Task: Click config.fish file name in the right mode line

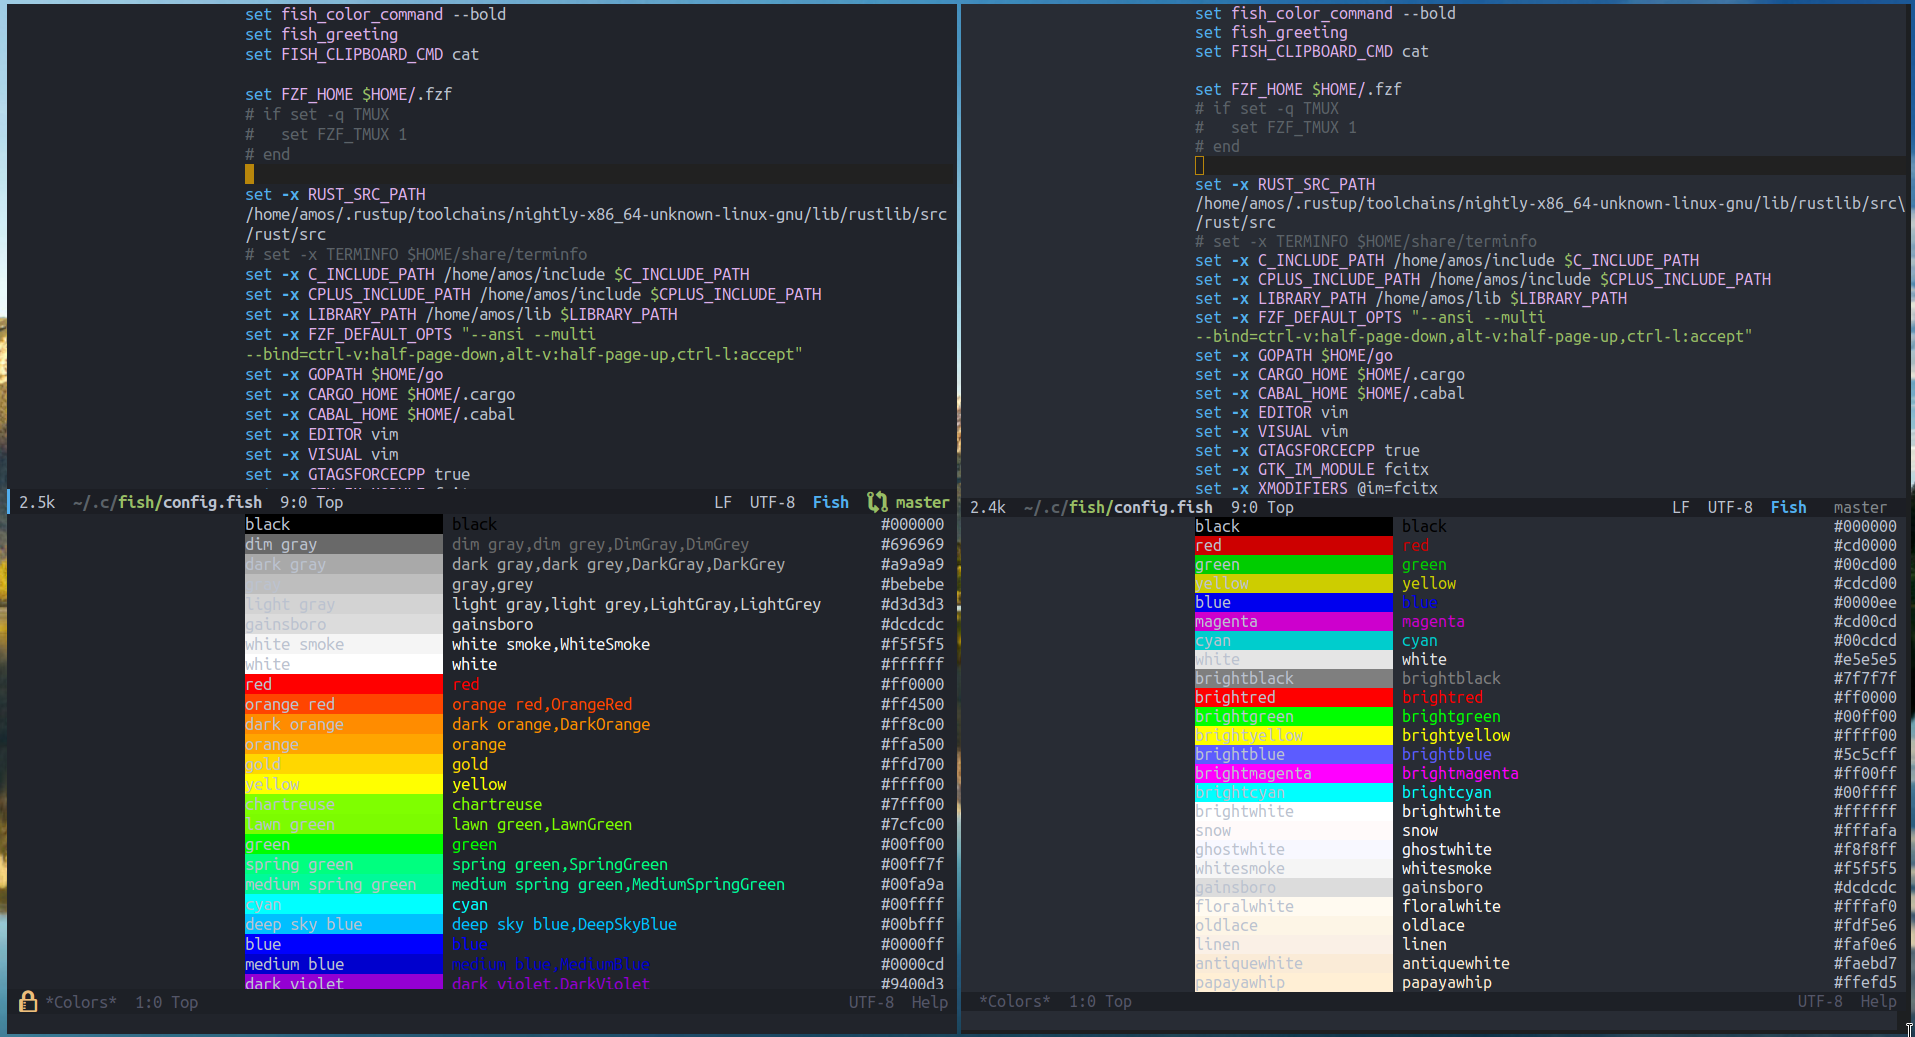Action: coord(1163,507)
